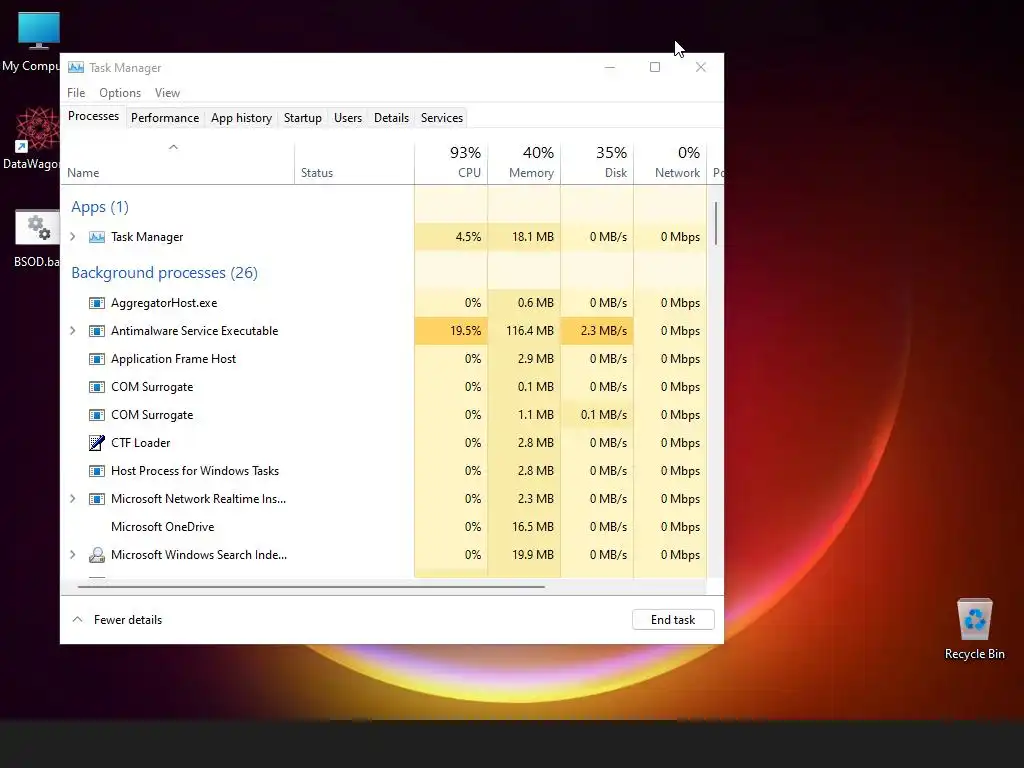Select the Host Process for Windows Tasks name
Screen dimensions: 1024x768
coord(195,471)
